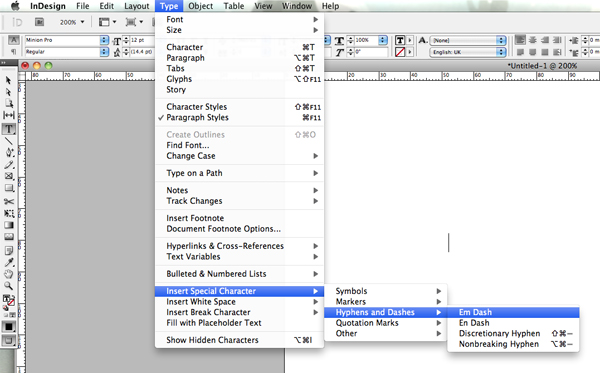
Task: Select the Direct Selection tool
Action: tap(8, 92)
